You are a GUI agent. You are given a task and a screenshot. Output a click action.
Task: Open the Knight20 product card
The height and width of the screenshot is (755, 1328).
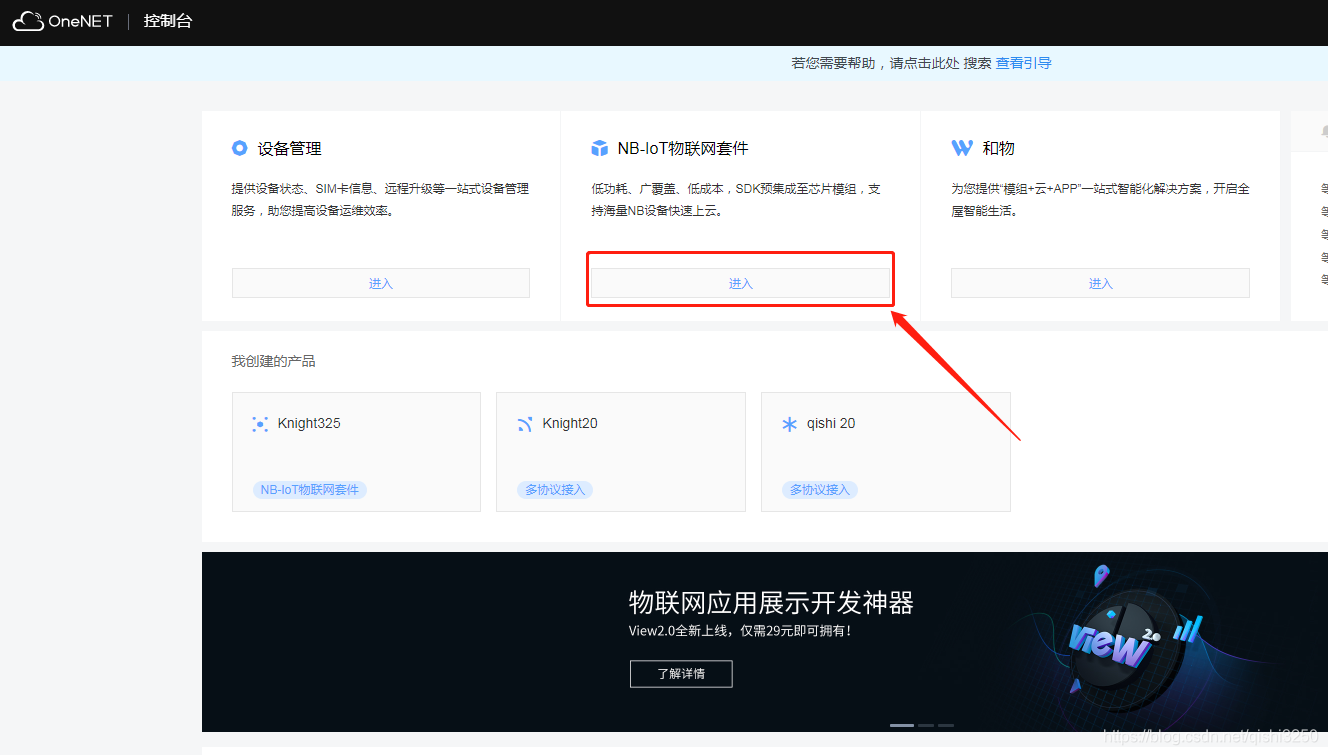621,452
